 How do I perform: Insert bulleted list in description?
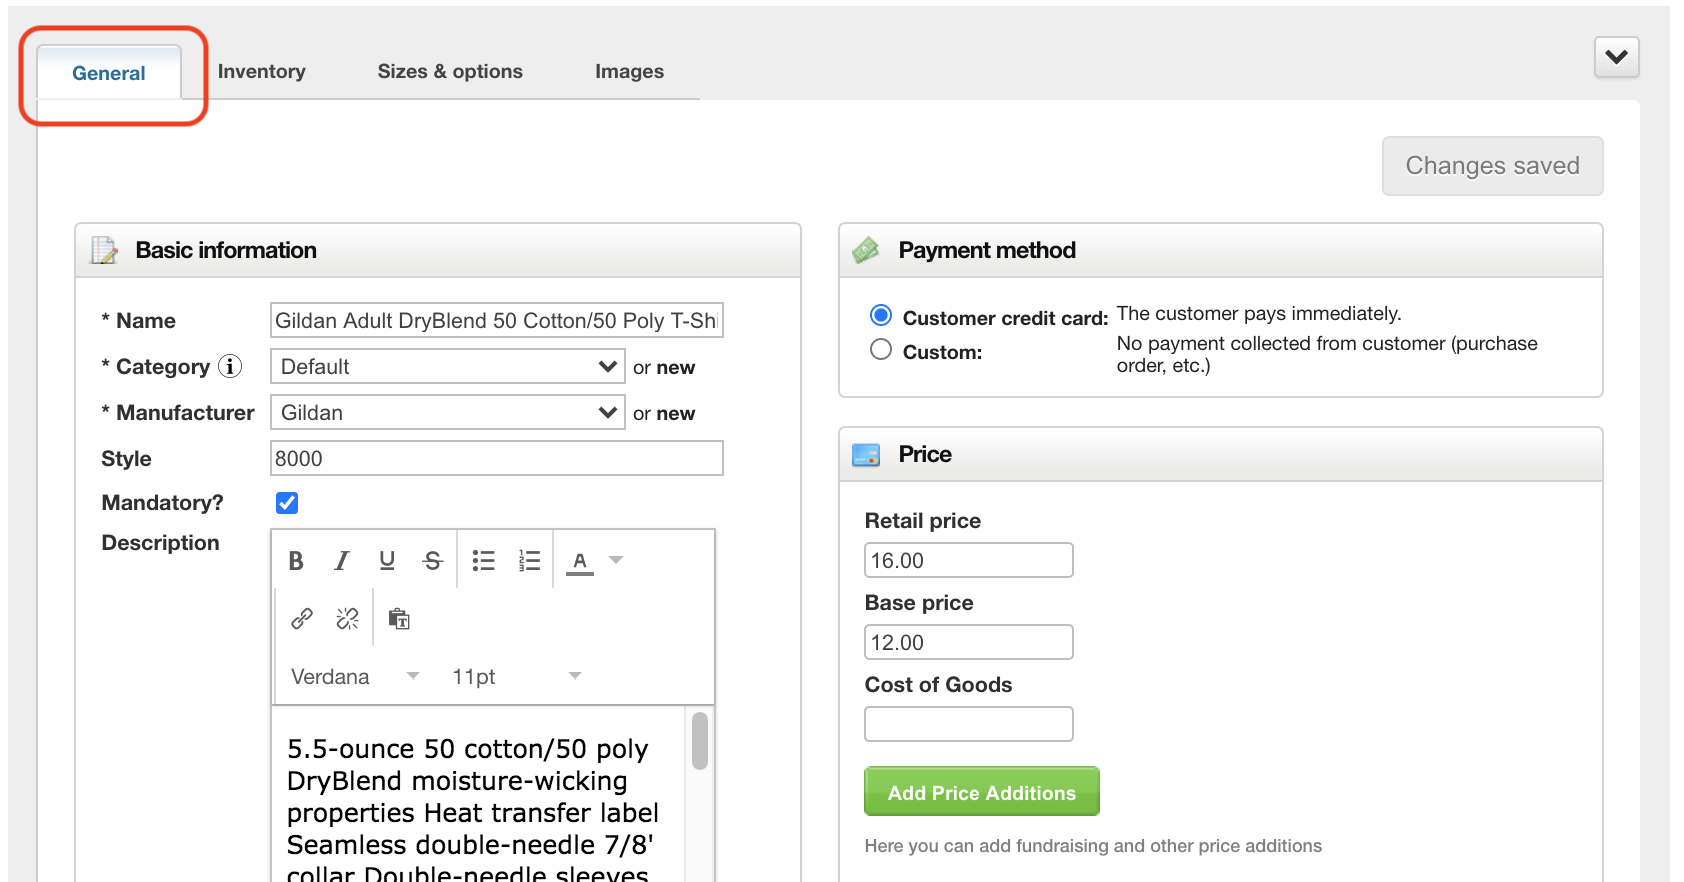(x=484, y=561)
